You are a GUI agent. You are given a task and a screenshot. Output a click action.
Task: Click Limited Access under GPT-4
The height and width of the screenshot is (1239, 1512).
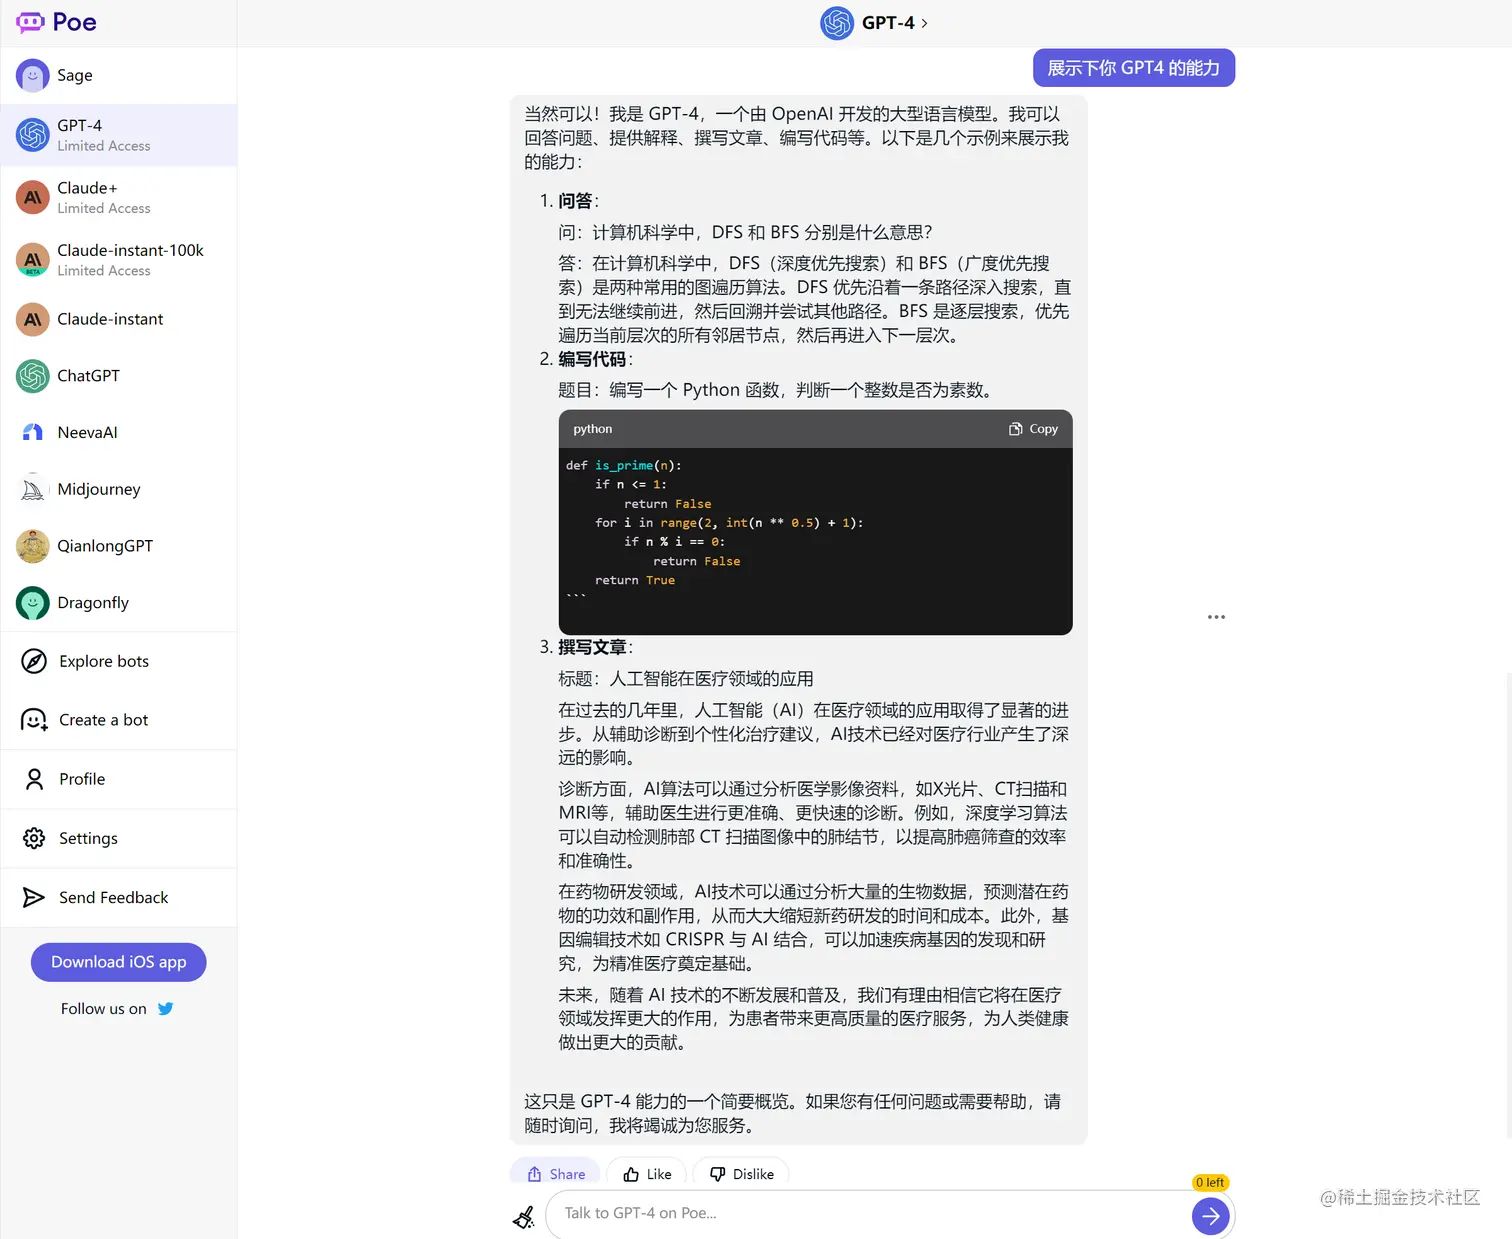point(104,146)
